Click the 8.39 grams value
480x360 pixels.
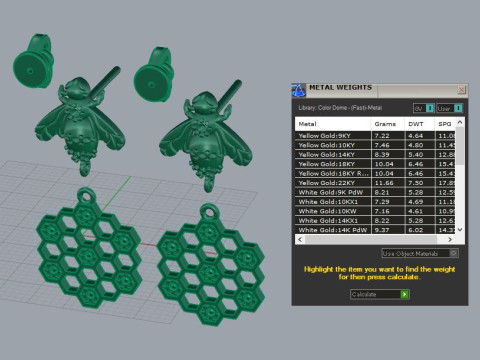[382, 154]
